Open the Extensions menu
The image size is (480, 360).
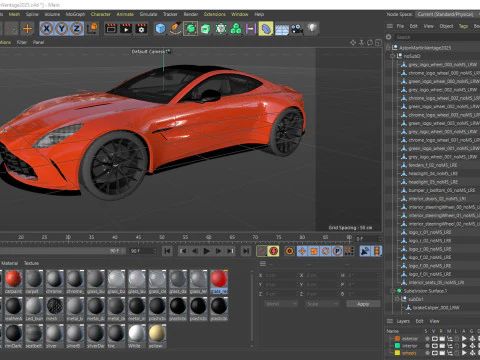point(215,14)
